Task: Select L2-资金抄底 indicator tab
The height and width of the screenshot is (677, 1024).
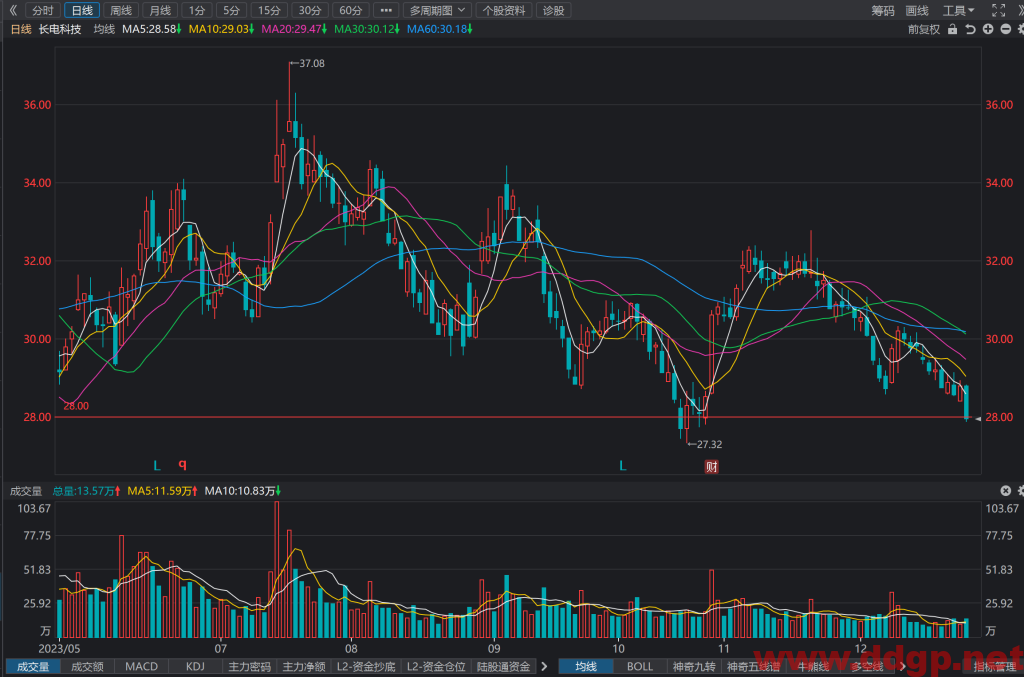Action: 366,667
